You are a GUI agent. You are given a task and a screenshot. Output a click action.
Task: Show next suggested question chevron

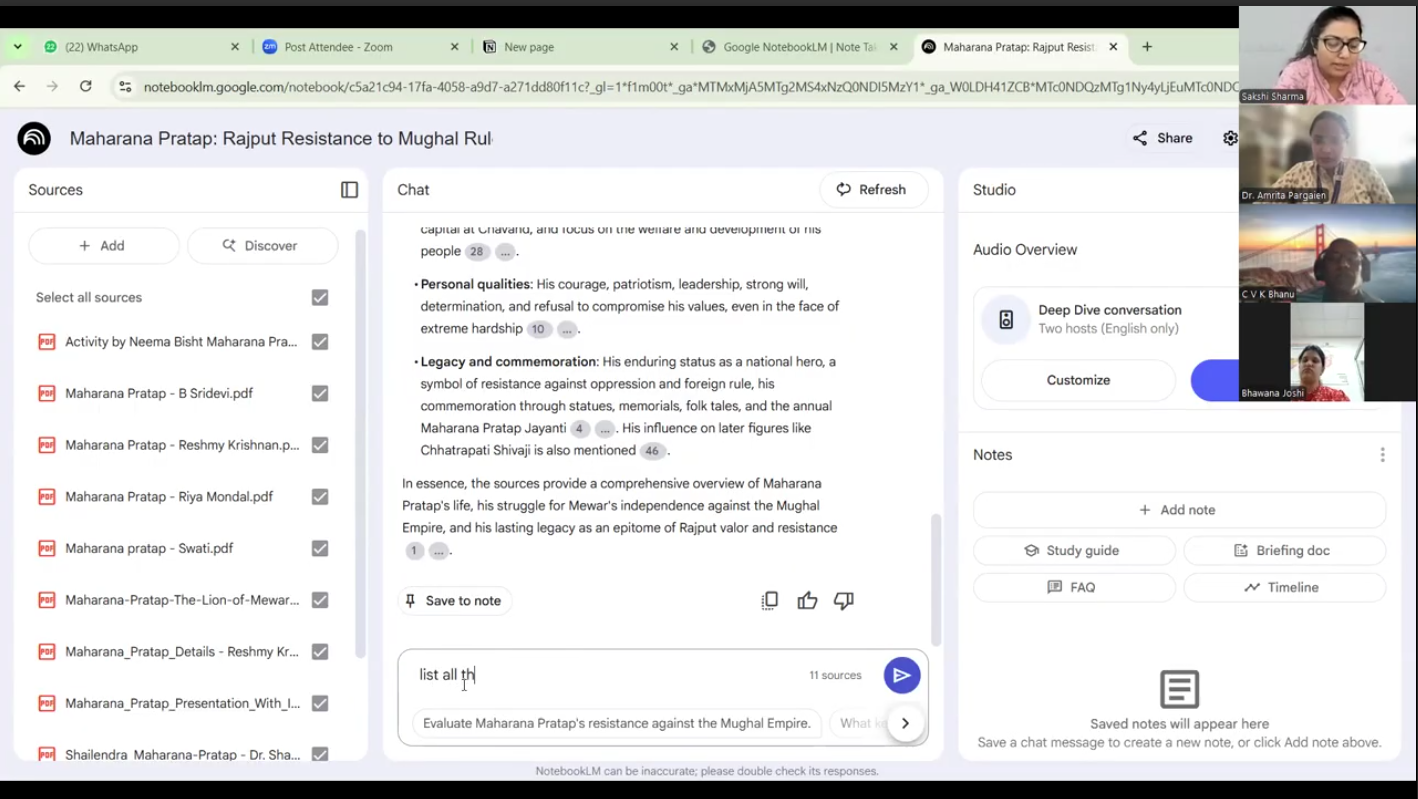pos(905,723)
